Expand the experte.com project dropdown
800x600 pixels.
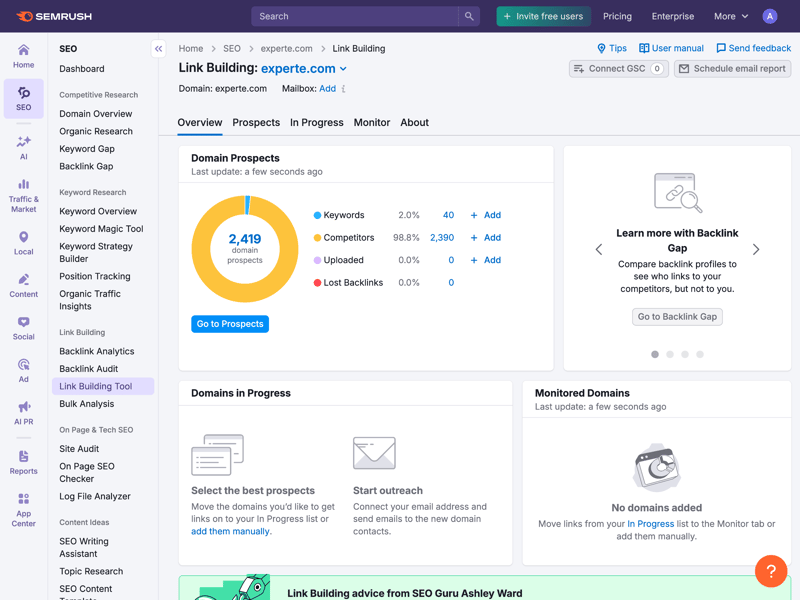(343, 69)
